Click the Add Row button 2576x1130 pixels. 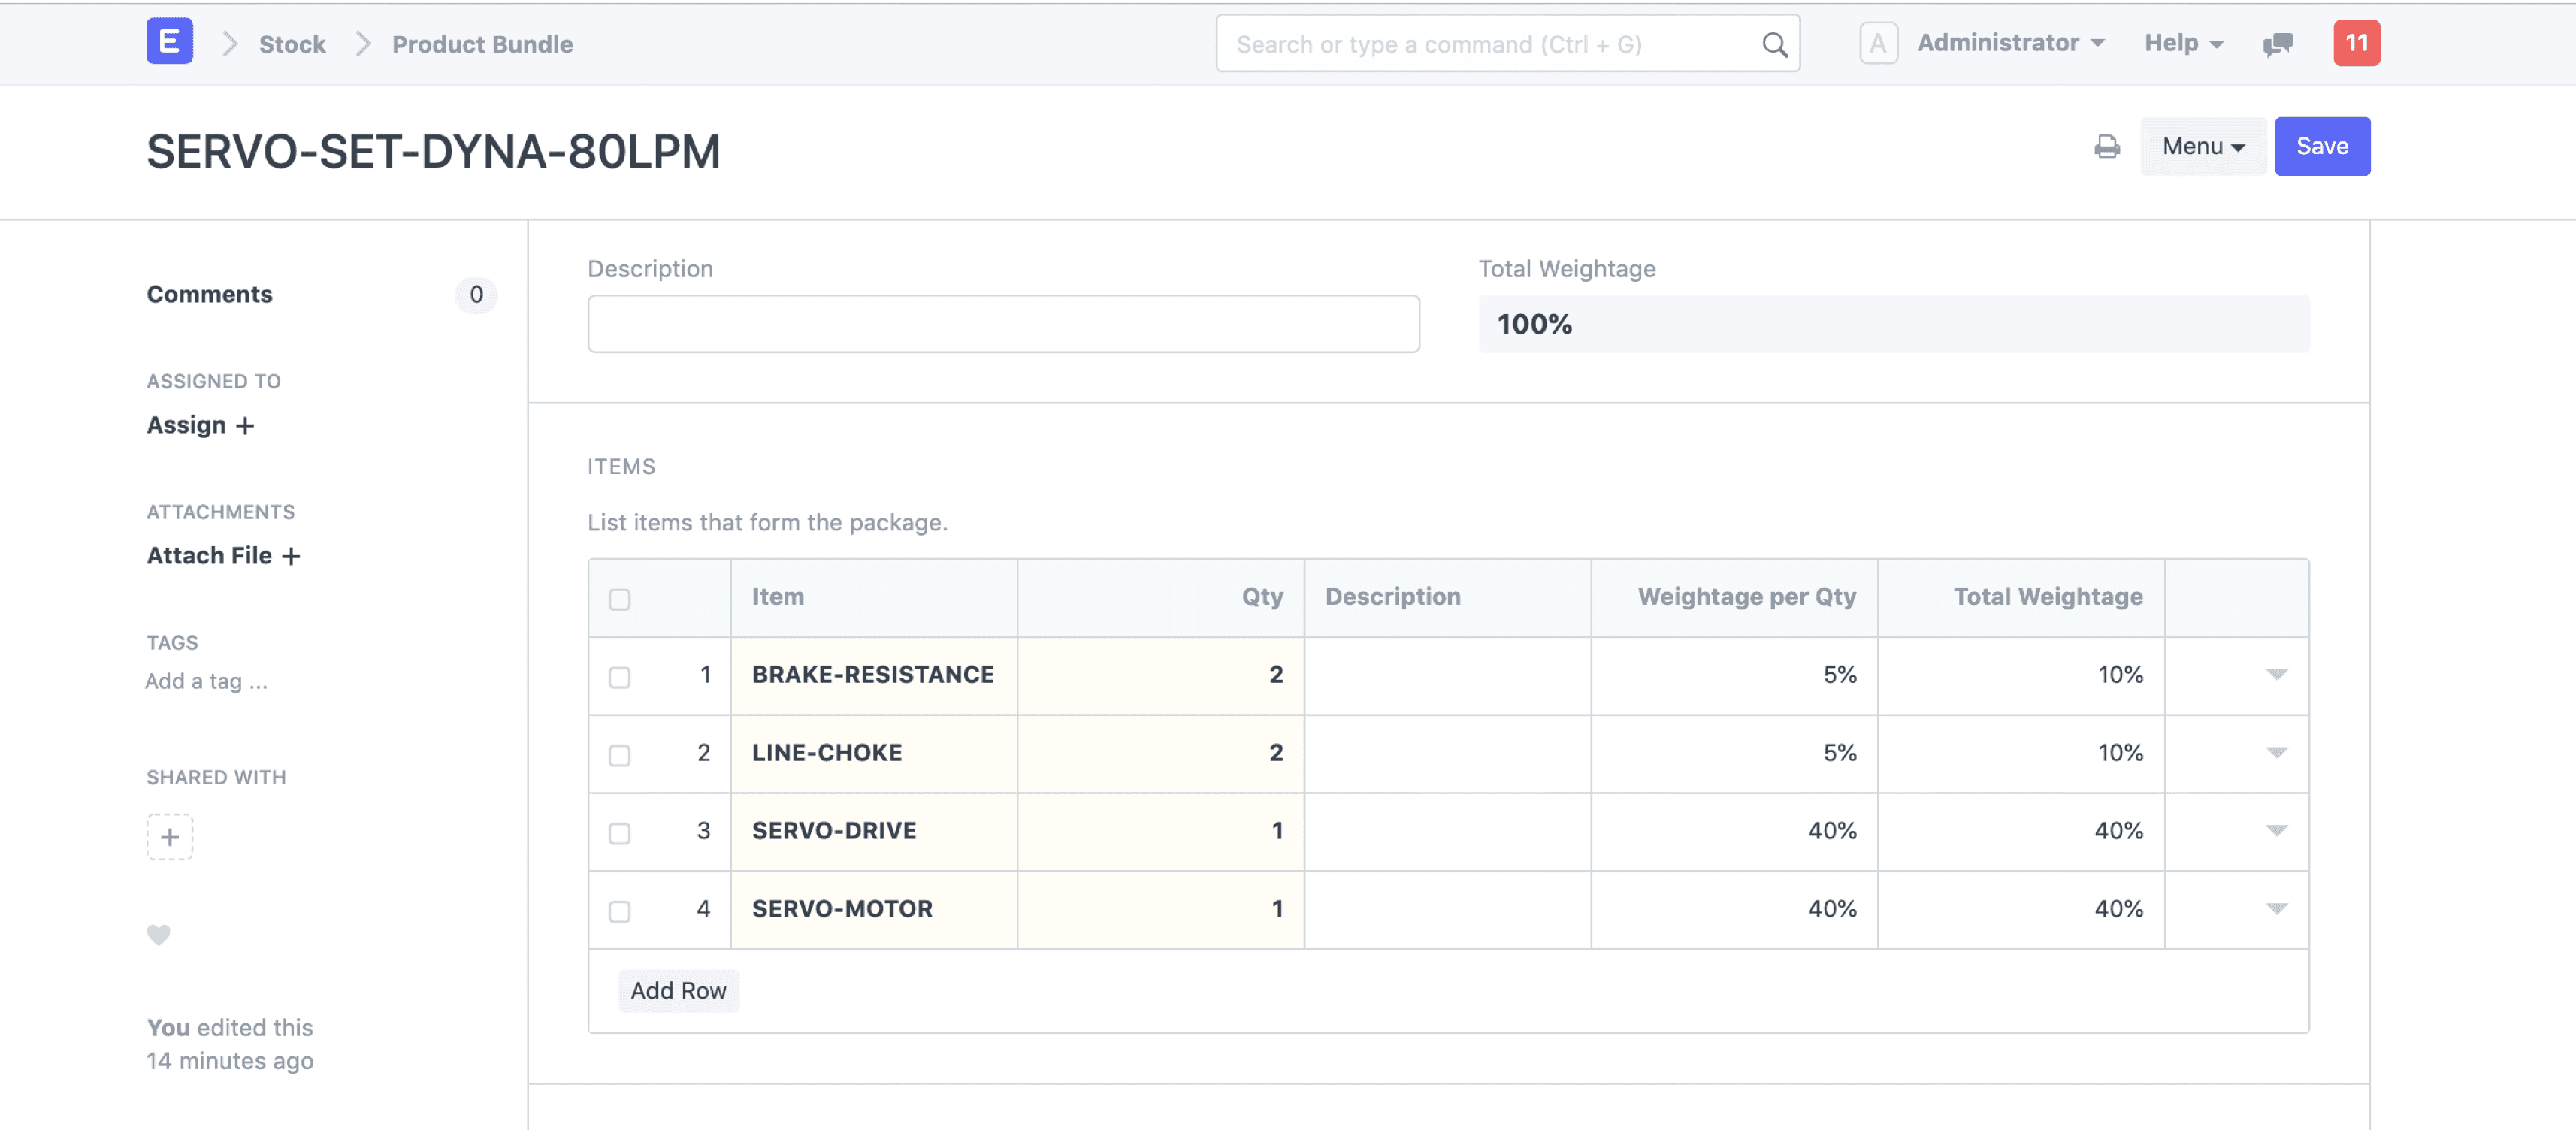pos(678,990)
